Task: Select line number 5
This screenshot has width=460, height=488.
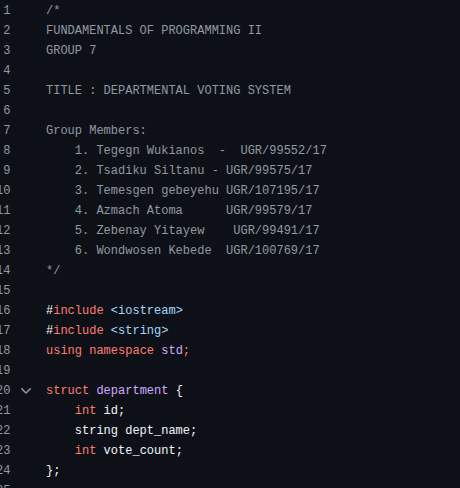Action: (7, 90)
